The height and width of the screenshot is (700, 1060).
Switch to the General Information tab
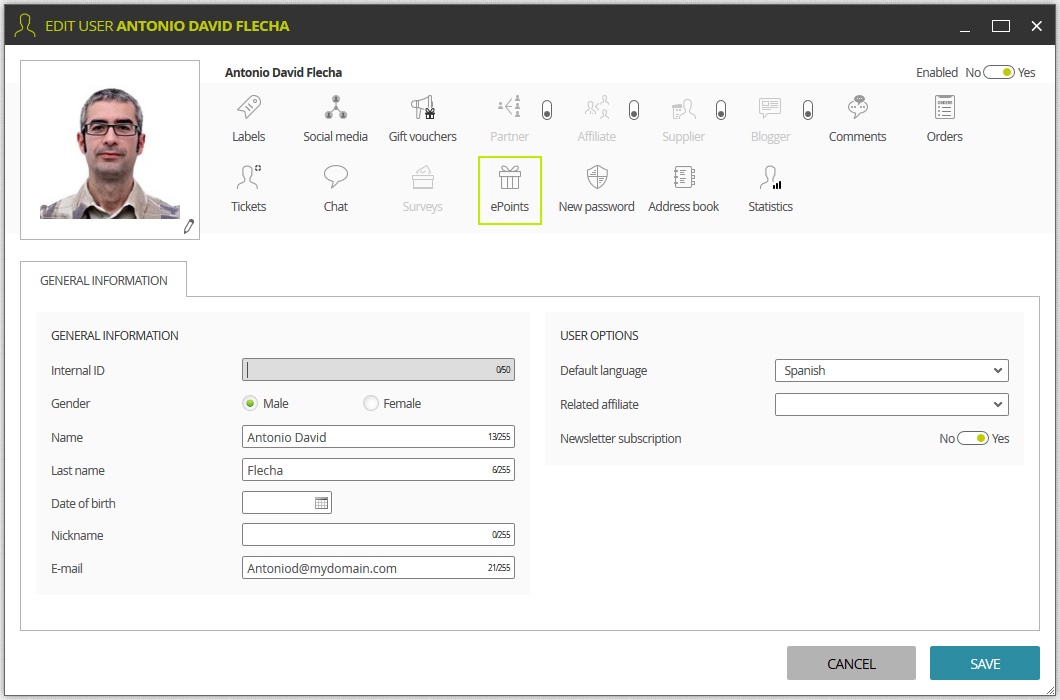(x=103, y=281)
